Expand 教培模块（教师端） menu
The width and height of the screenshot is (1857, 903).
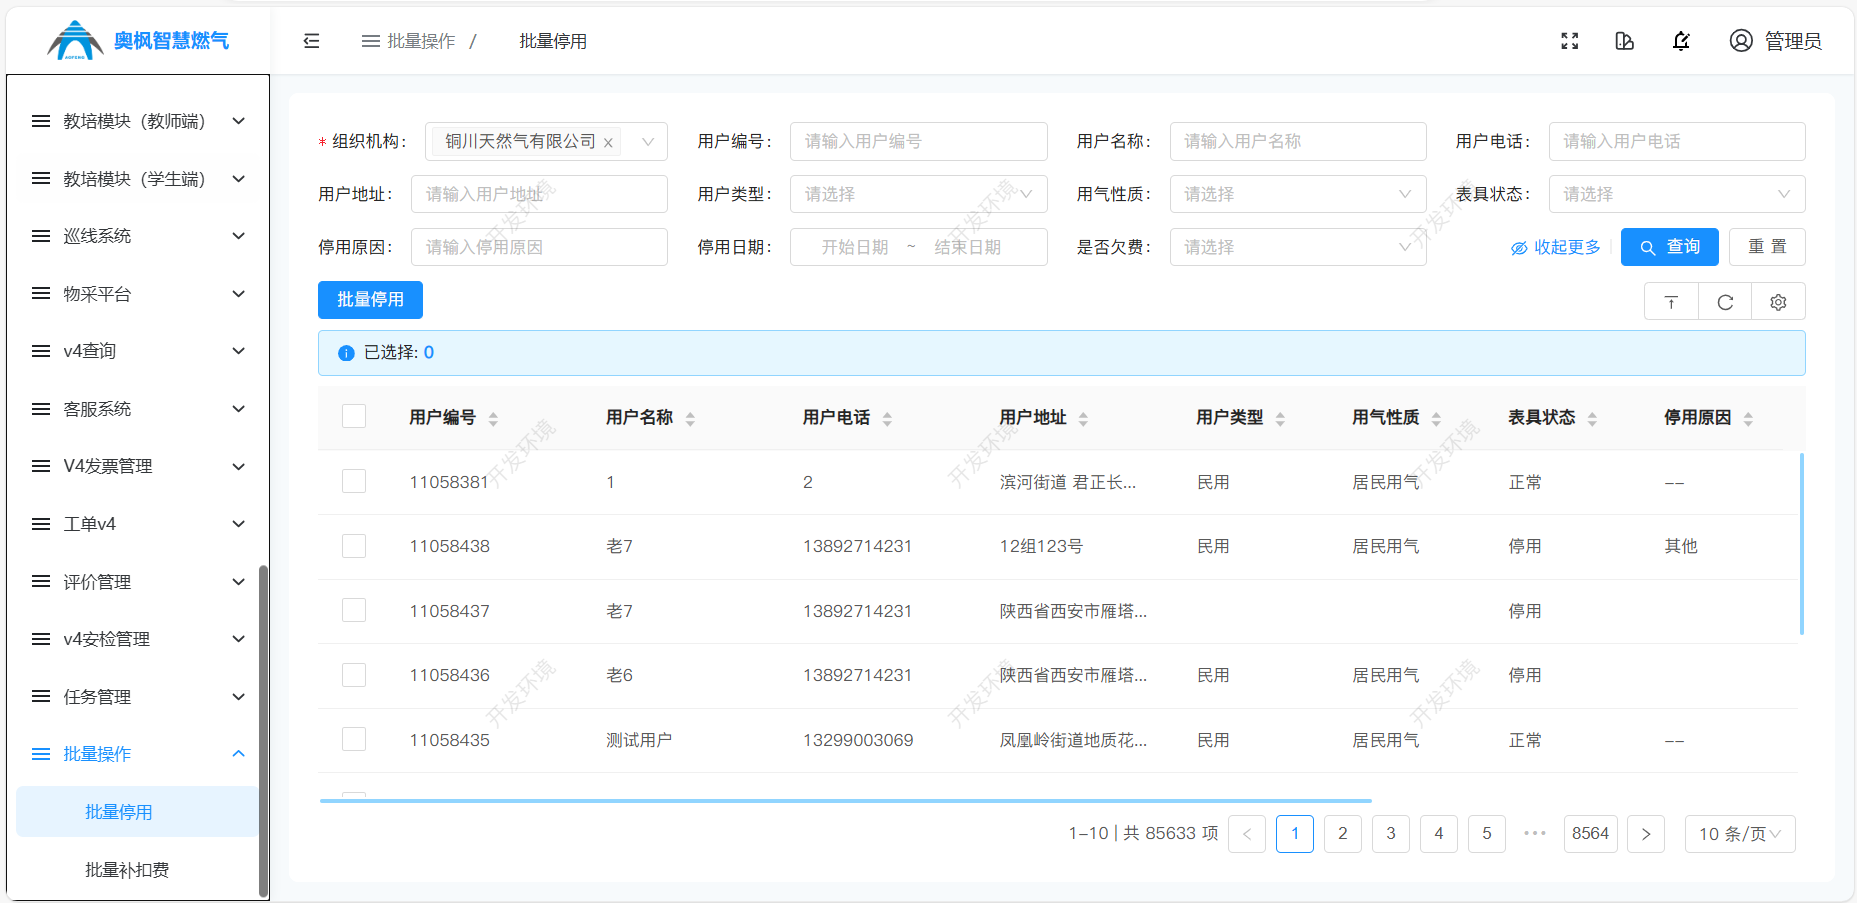(x=138, y=121)
